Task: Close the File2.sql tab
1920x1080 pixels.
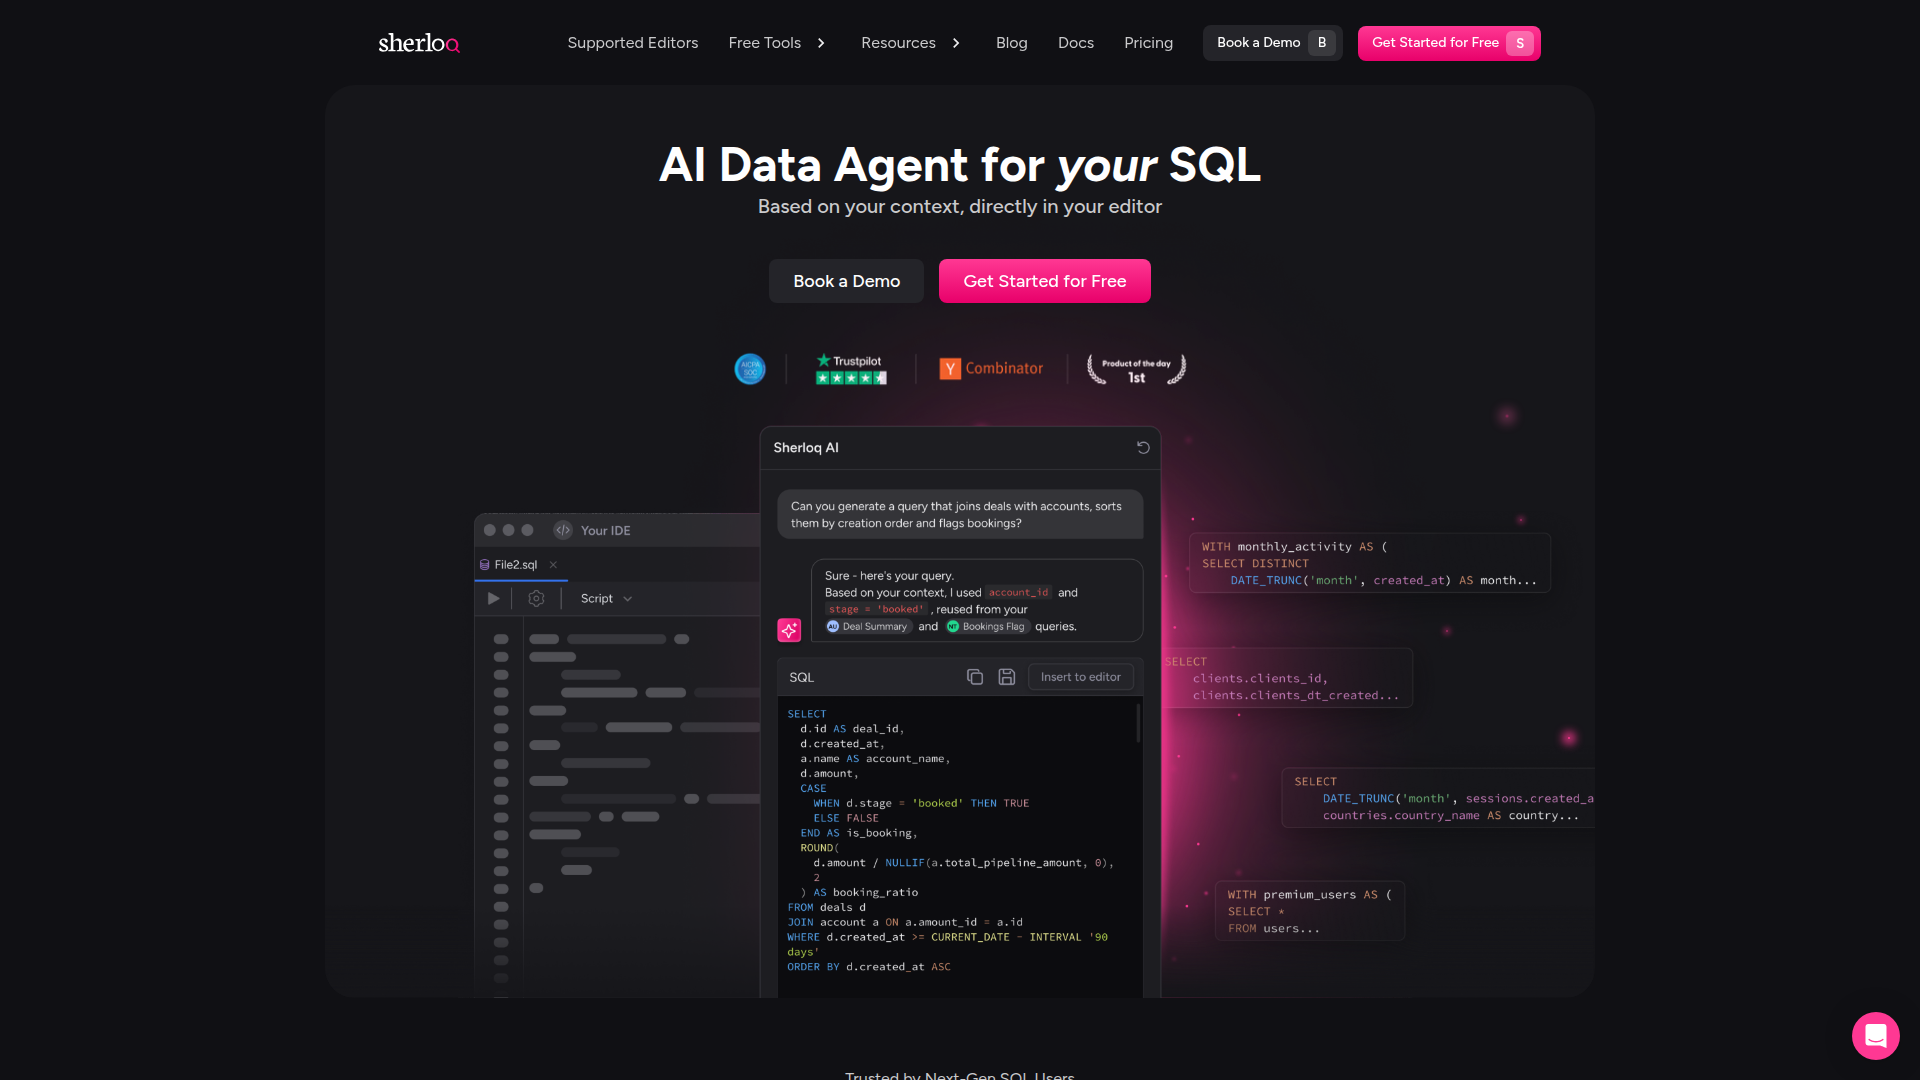Action: [553, 565]
